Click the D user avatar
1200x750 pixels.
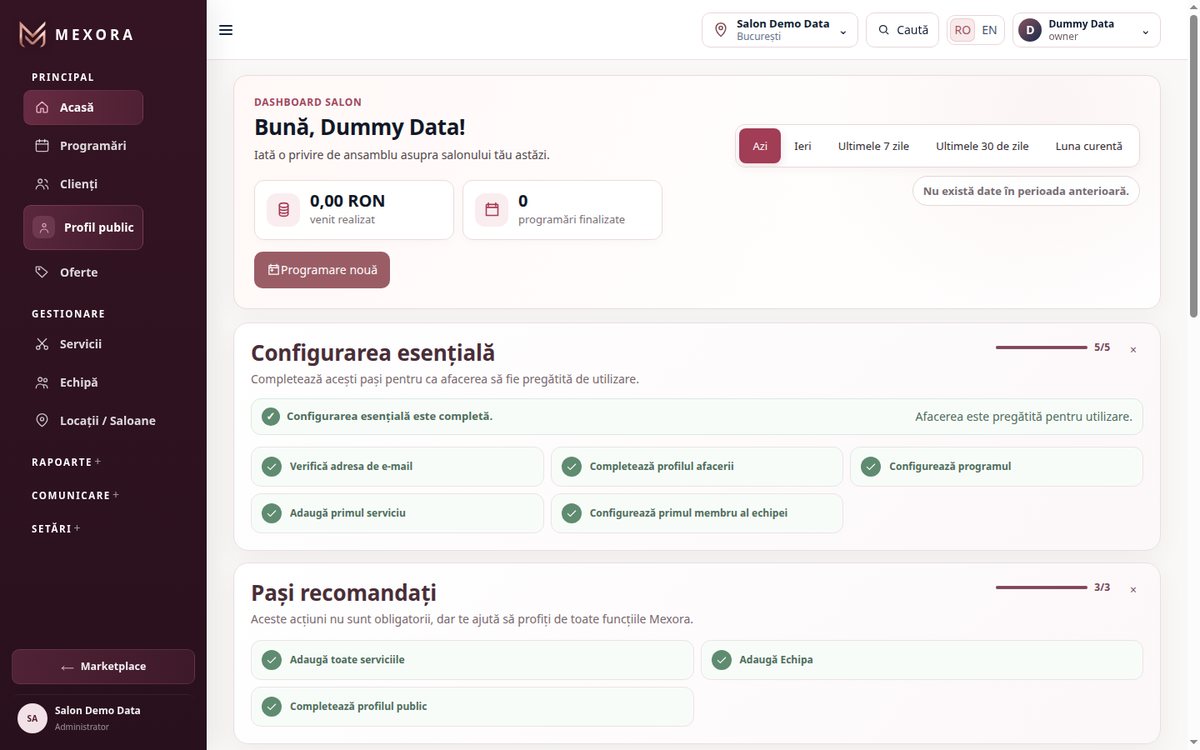(1030, 30)
